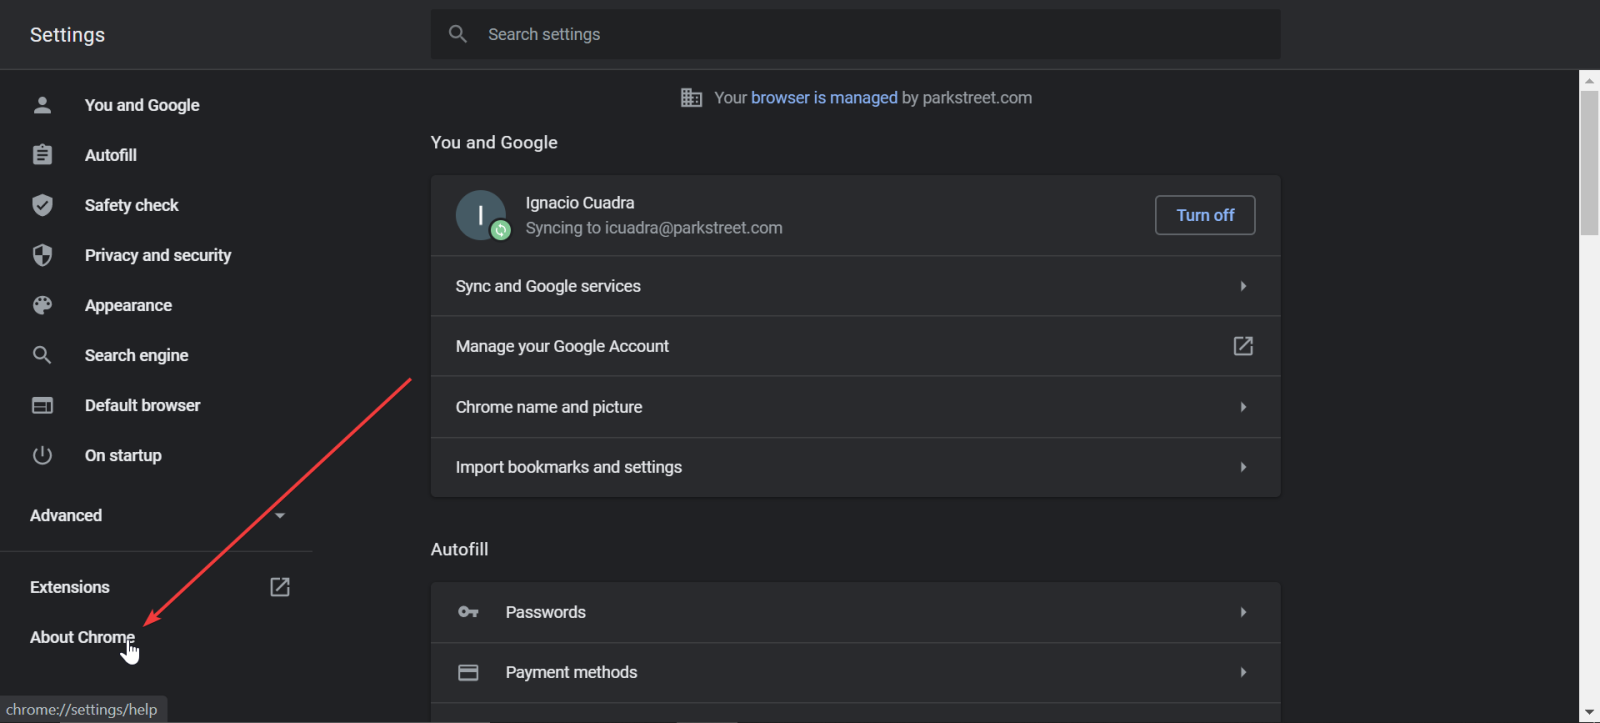
Task: Select Privacy and security in the sidebar
Action: coord(156,255)
